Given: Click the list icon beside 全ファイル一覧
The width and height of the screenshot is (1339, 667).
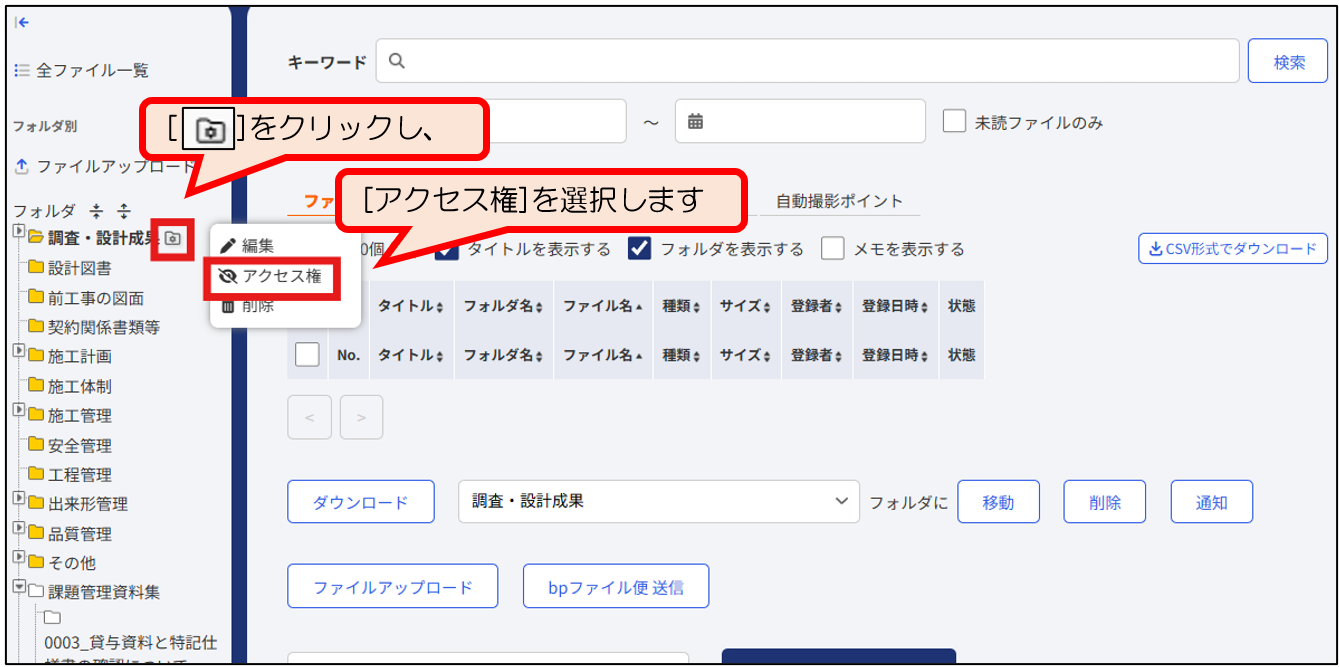Looking at the screenshot, I should [22, 70].
